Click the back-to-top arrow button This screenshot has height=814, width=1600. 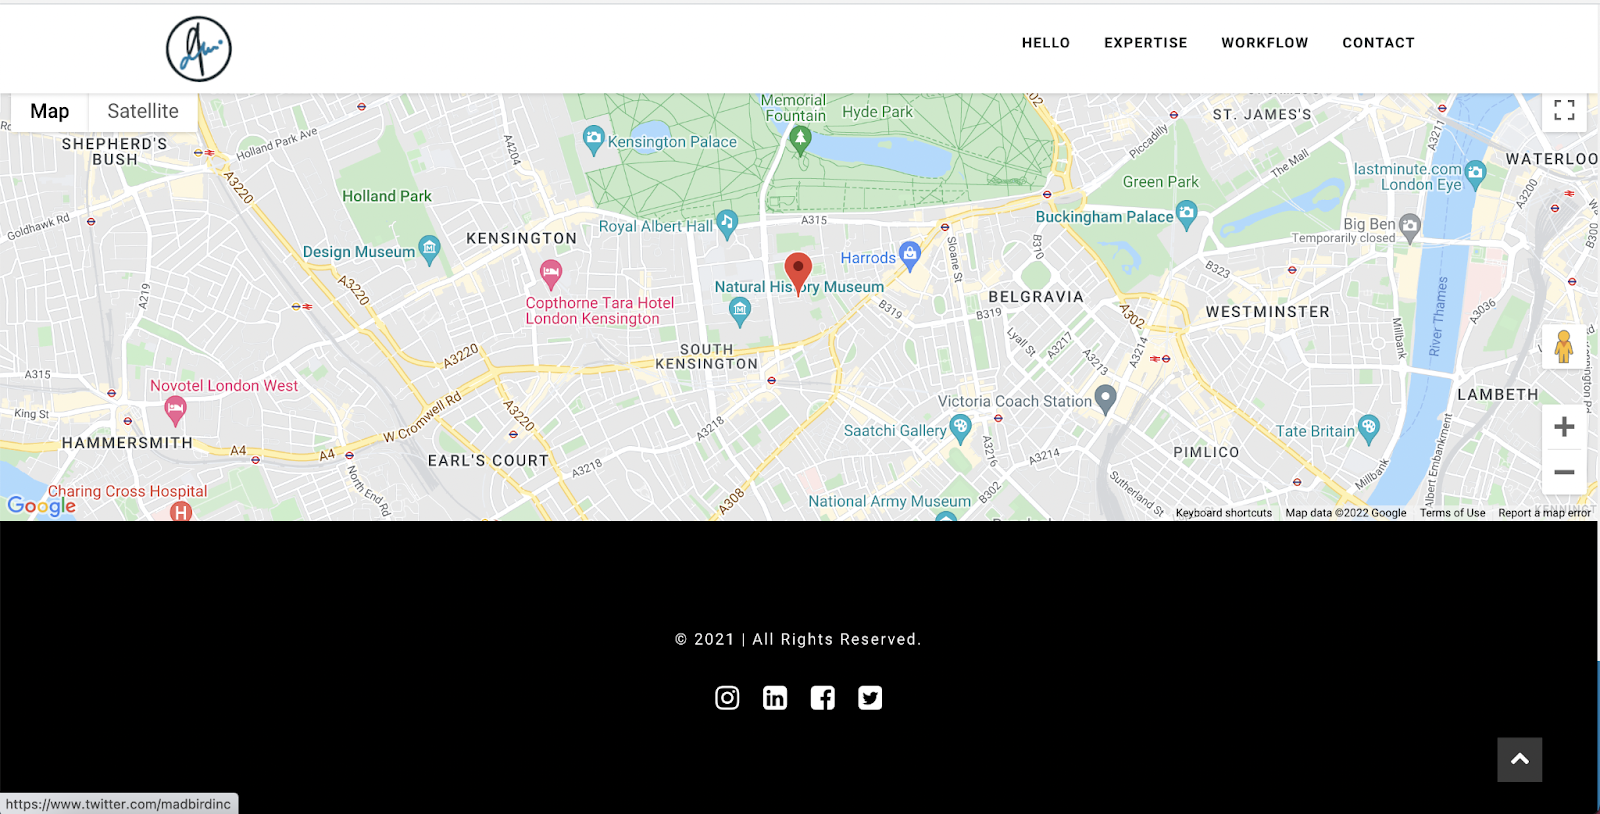click(x=1520, y=760)
